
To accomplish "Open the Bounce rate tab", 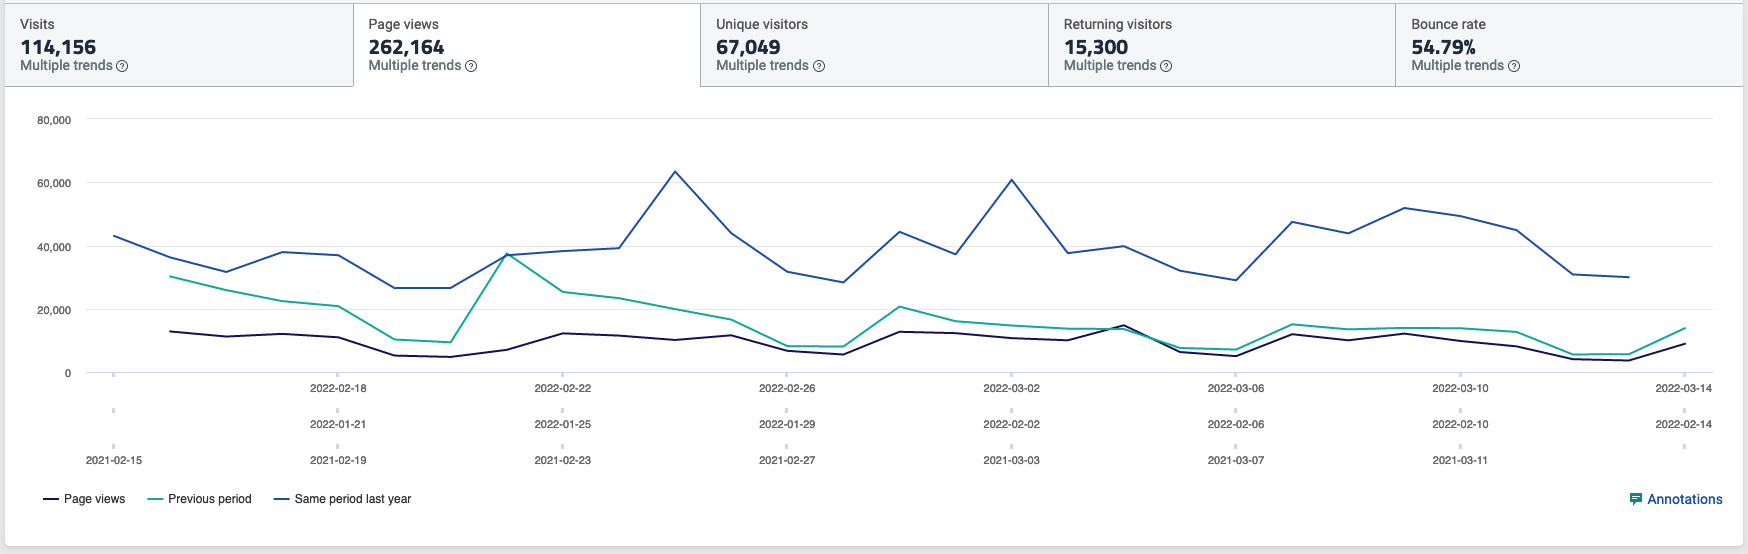I will pos(1569,45).
